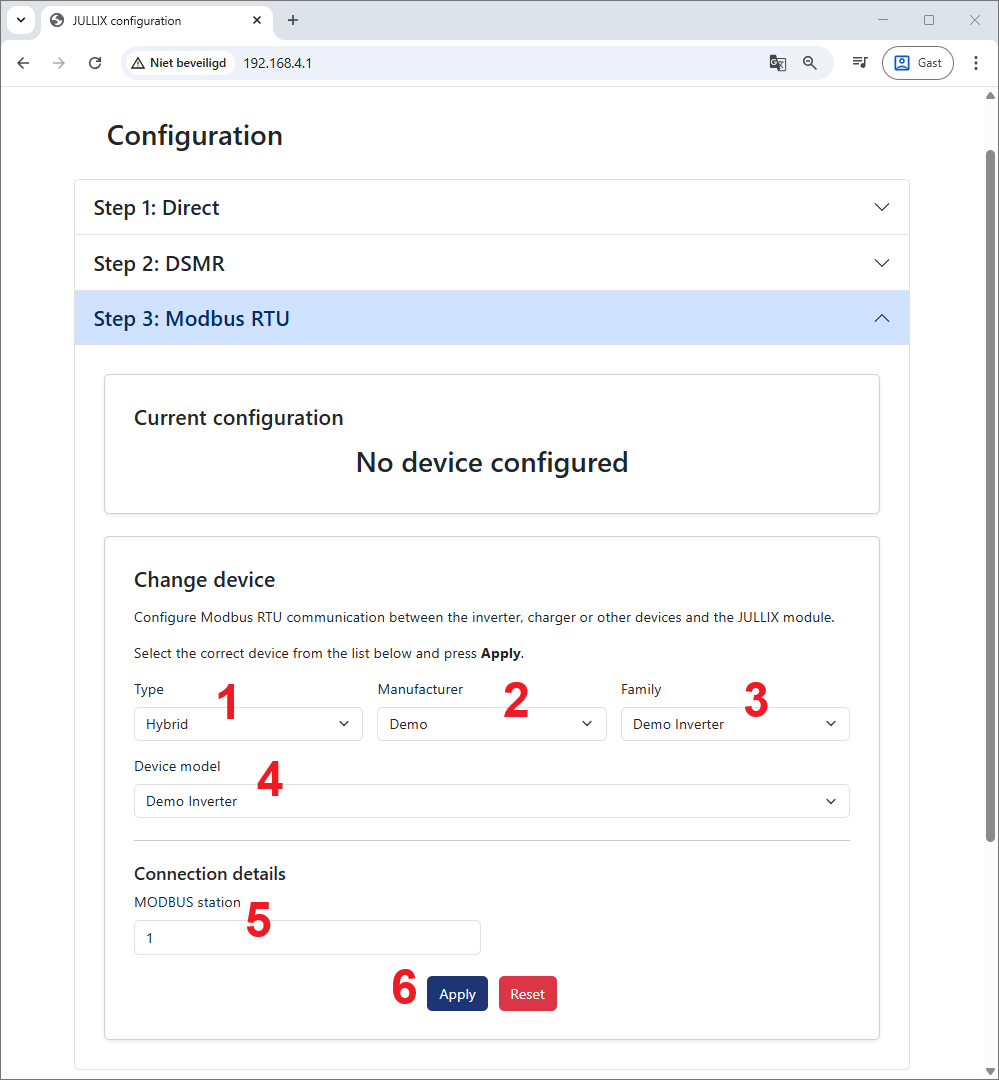Open the Device model dropdown
The width and height of the screenshot is (999, 1080).
[x=491, y=801]
